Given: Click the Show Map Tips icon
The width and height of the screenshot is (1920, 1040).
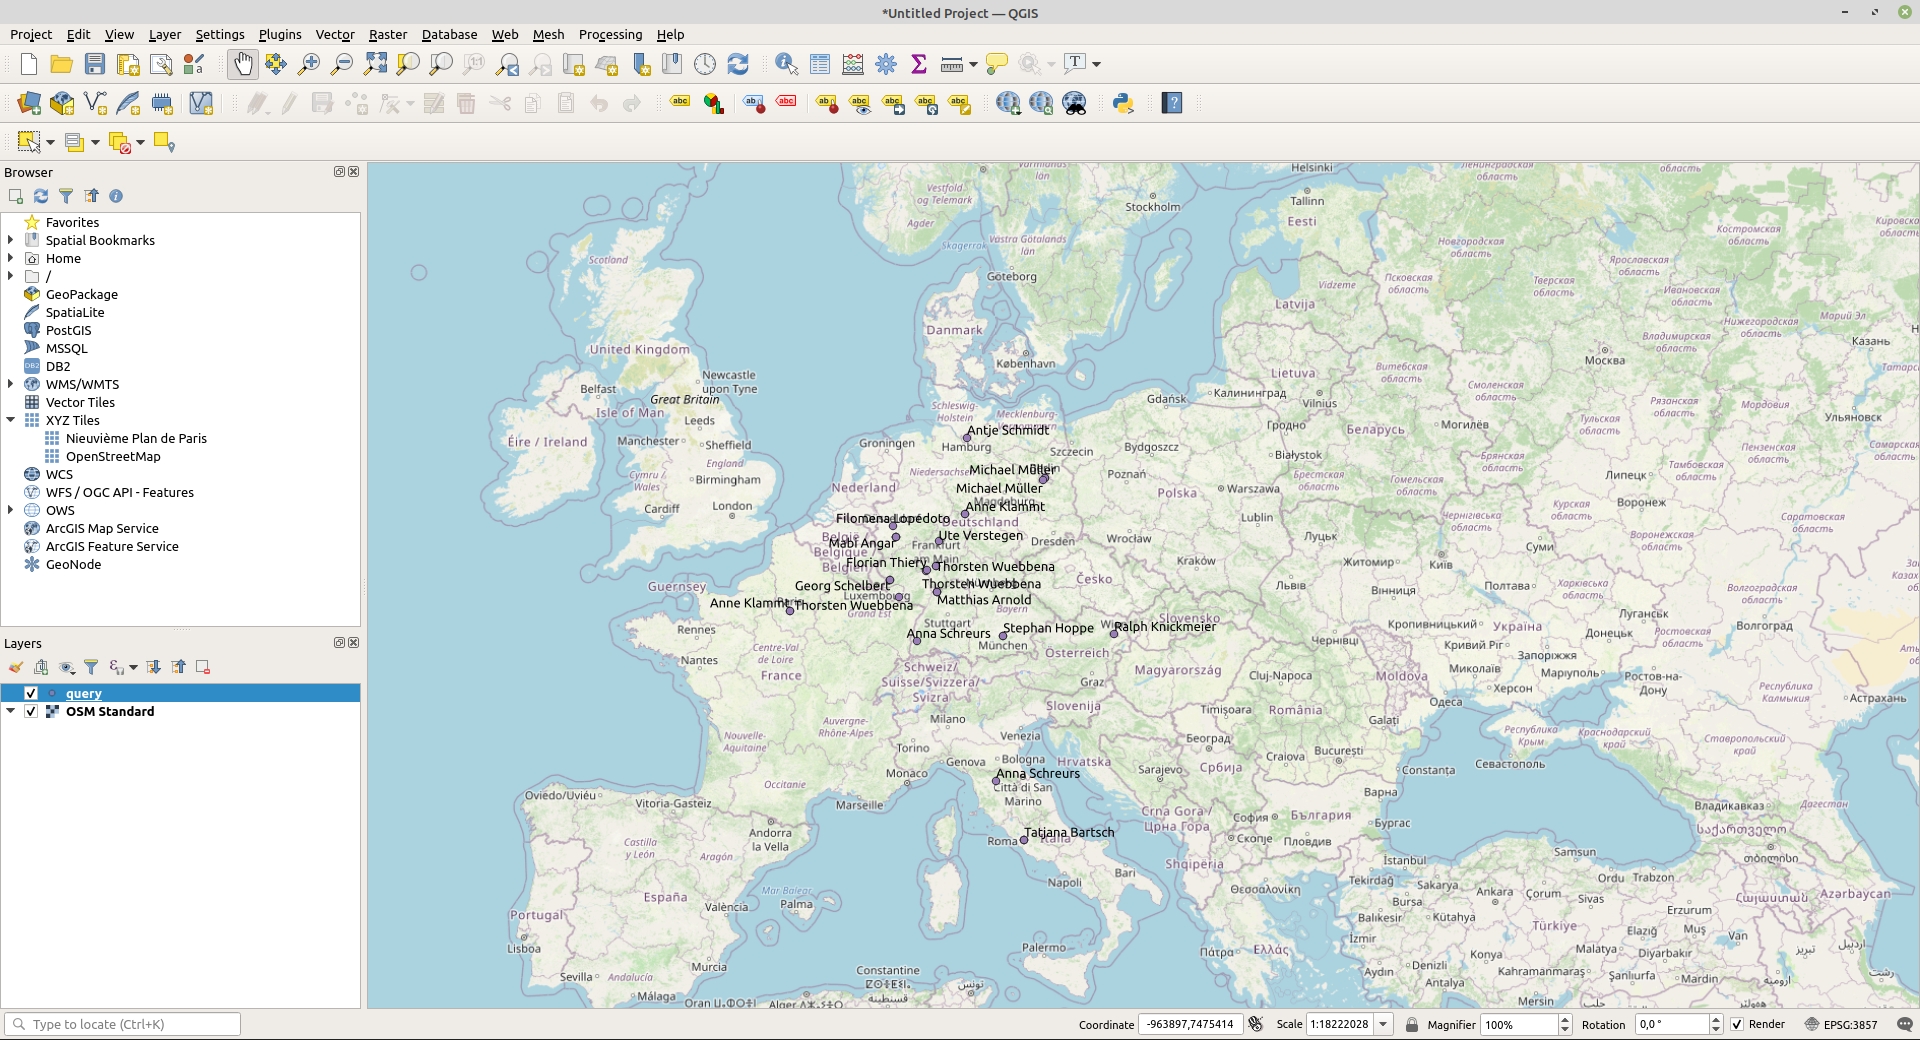Looking at the screenshot, I should (x=997, y=65).
